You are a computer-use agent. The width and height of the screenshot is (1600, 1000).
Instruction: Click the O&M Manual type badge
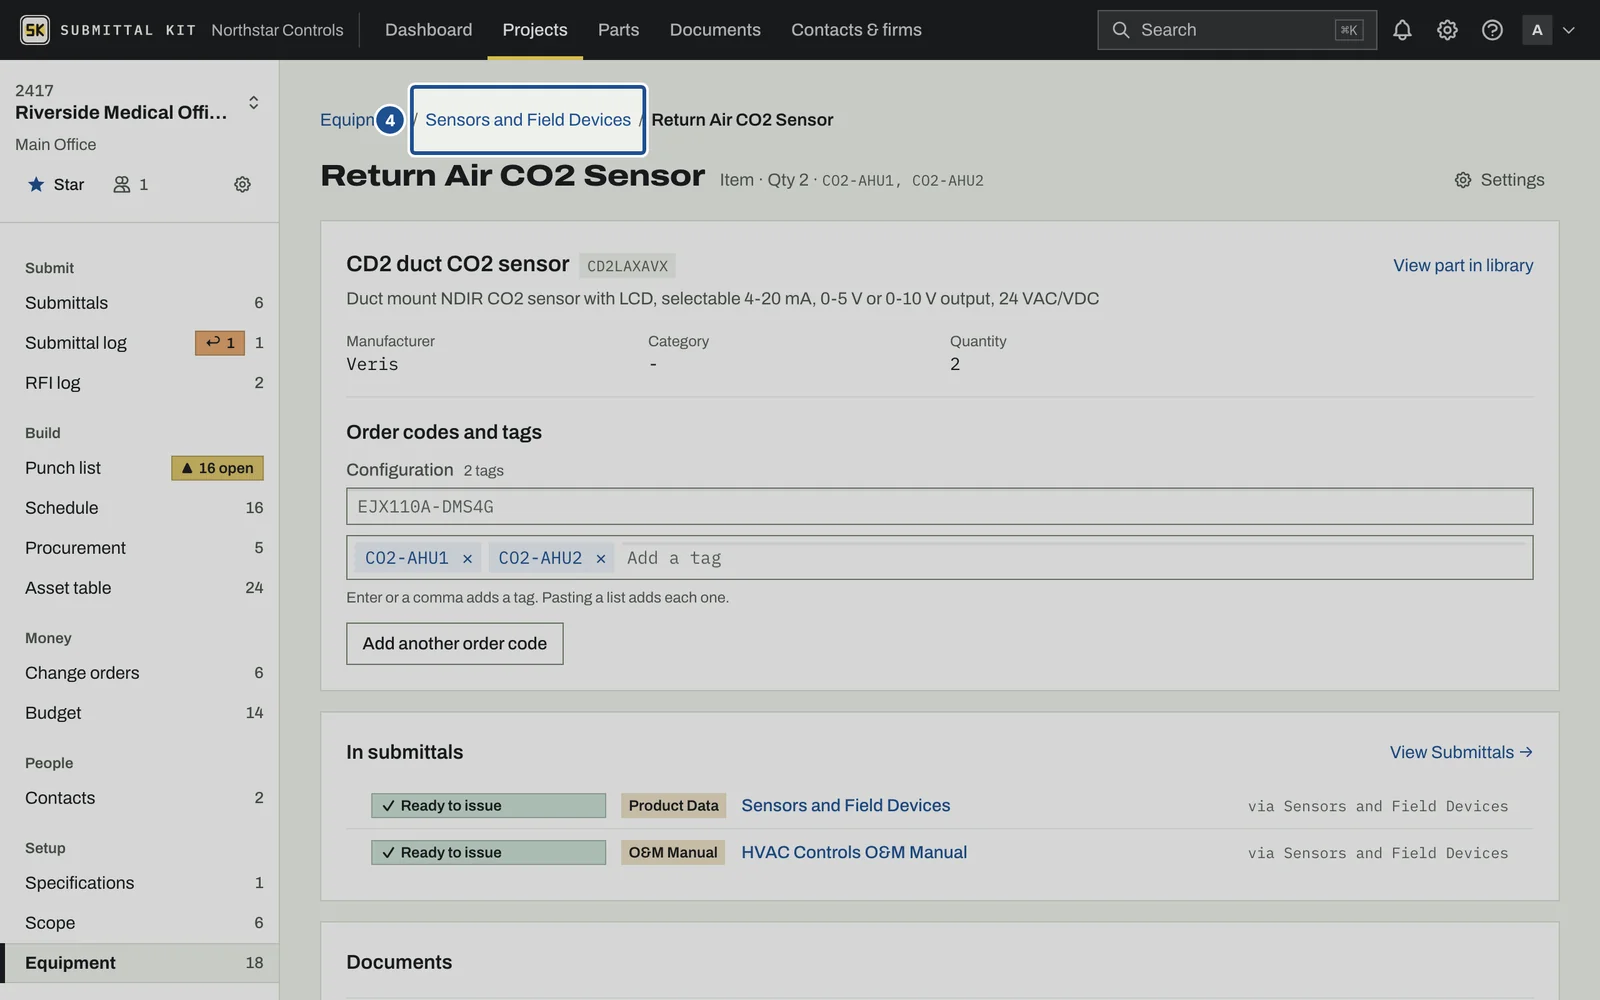click(x=673, y=852)
